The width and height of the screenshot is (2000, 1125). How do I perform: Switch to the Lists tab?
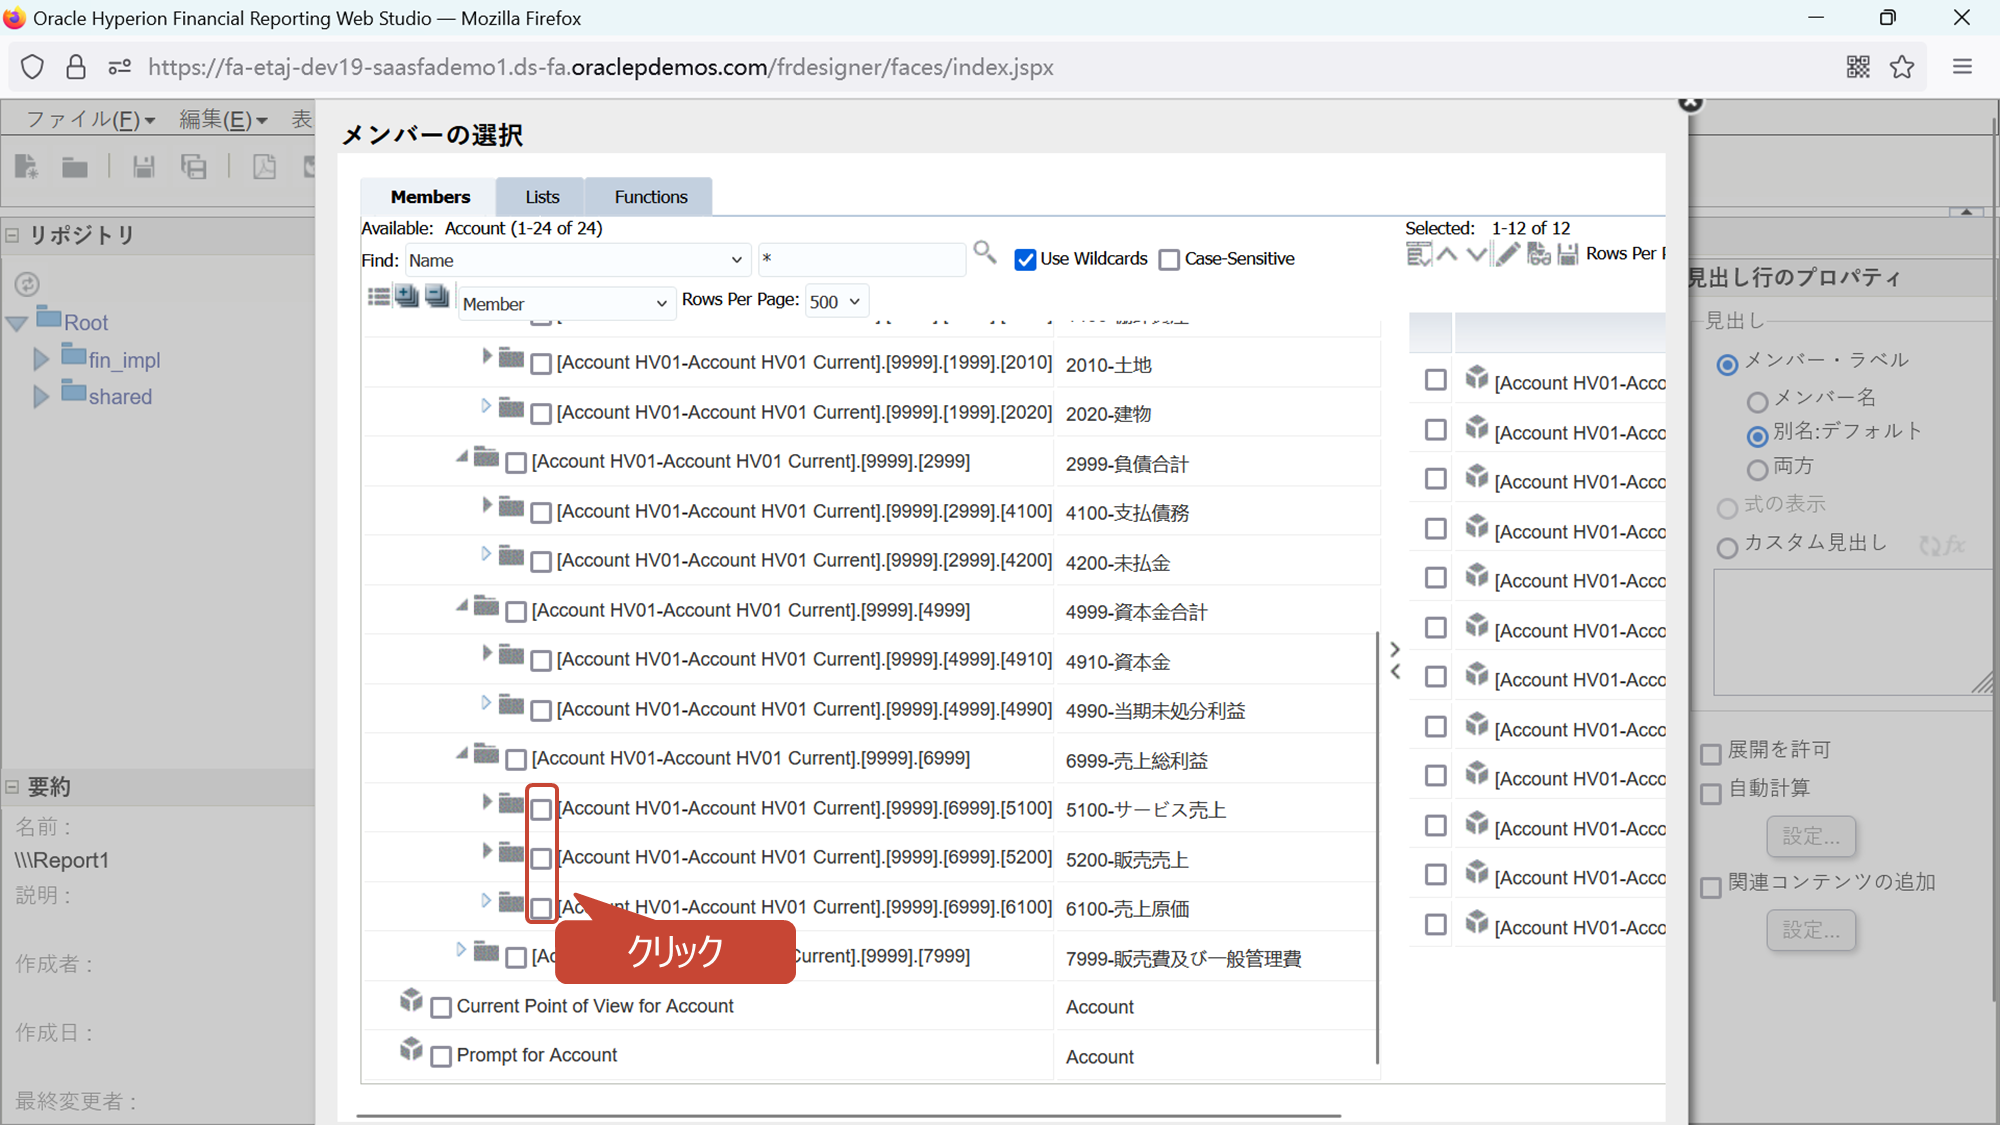pyautogui.click(x=542, y=197)
